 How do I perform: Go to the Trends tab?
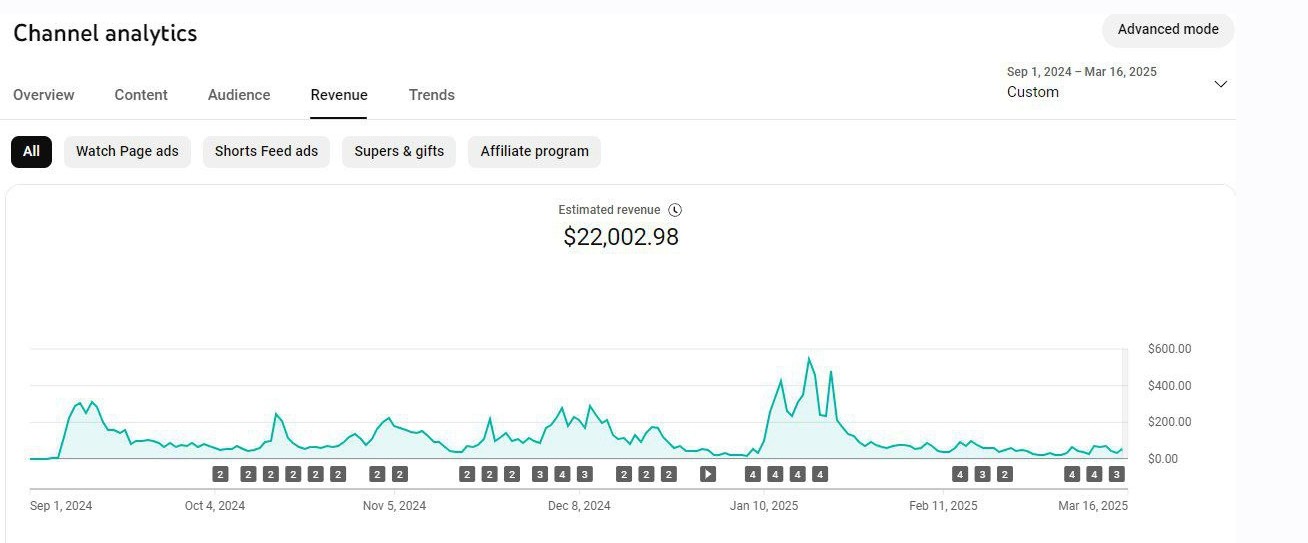coord(431,95)
